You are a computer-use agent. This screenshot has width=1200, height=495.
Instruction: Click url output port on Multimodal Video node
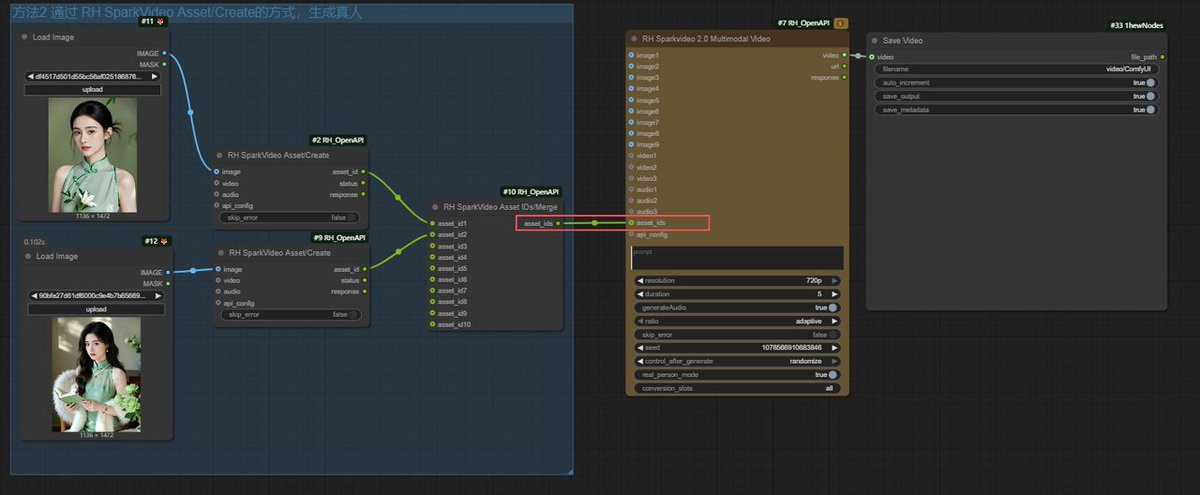[844, 66]
